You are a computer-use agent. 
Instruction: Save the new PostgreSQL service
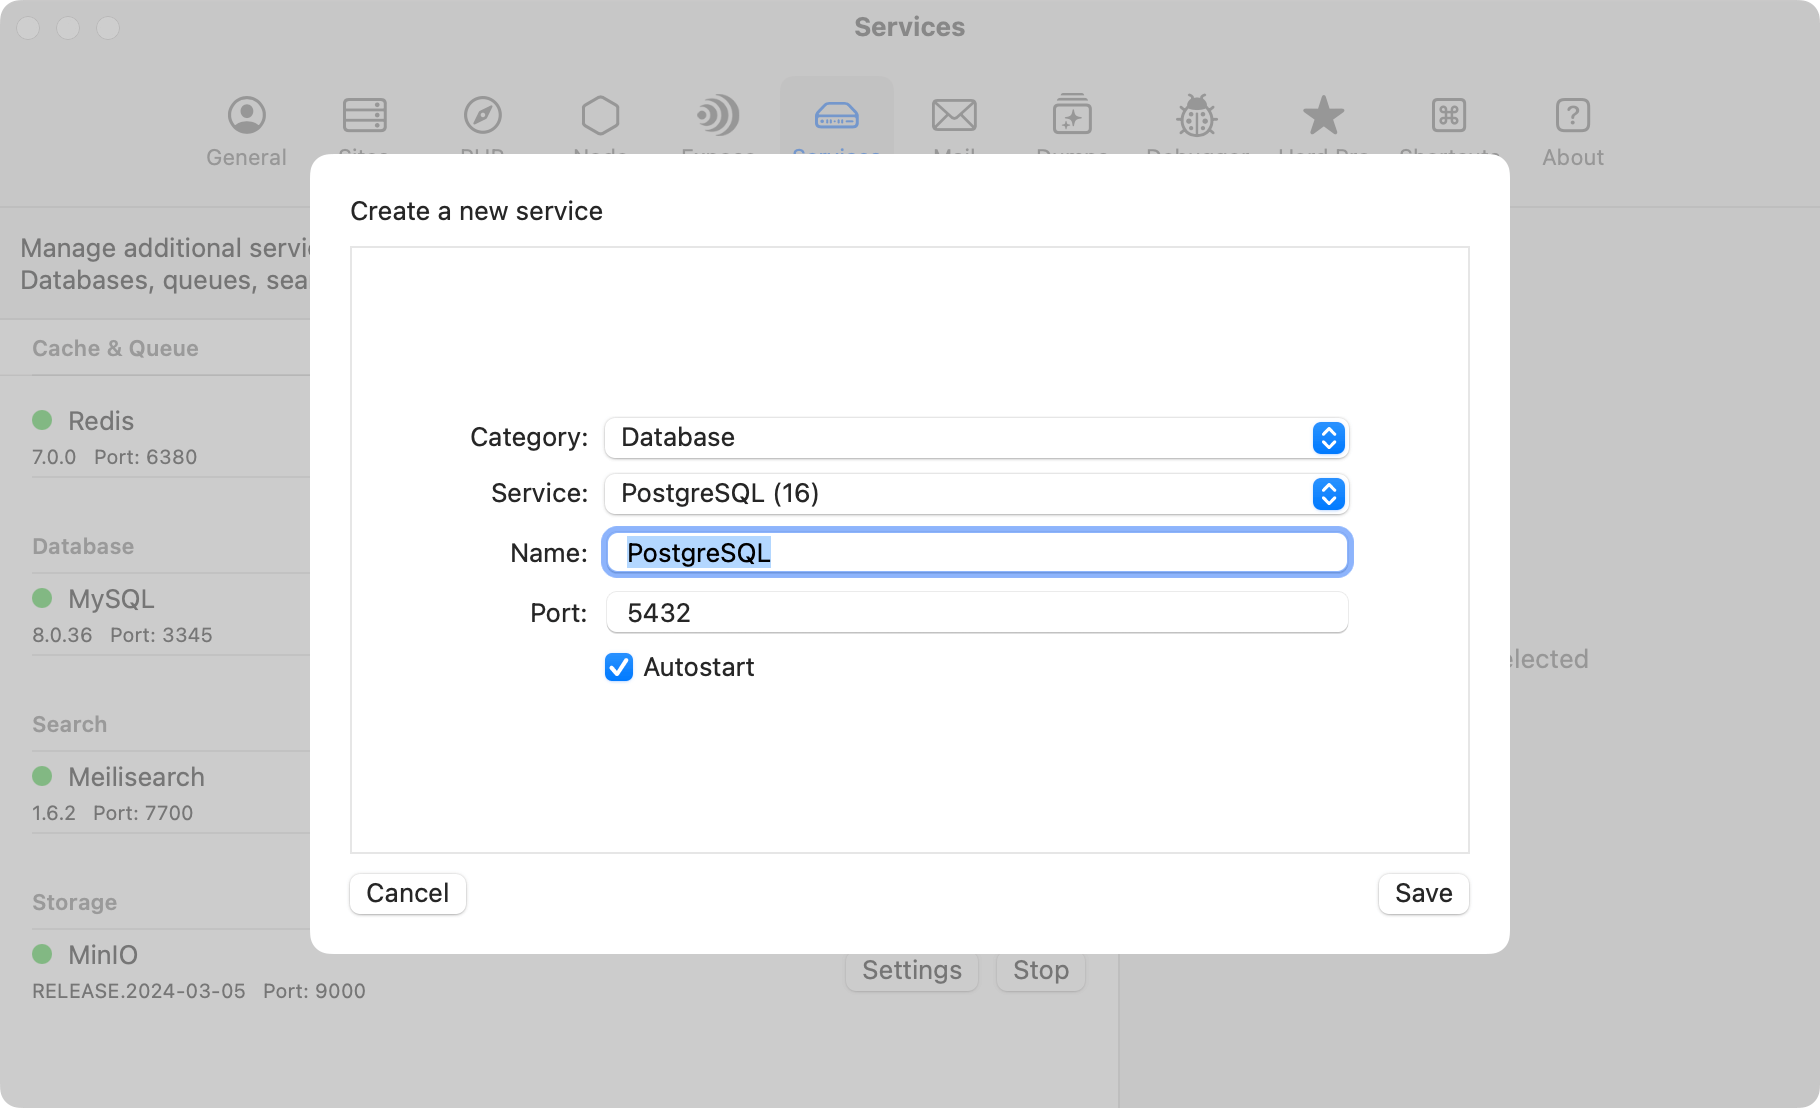coord(1423,893)
